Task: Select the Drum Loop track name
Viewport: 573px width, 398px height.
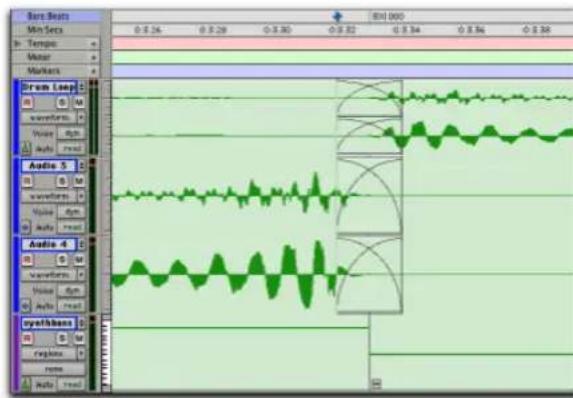Action: pyautogui.click(x=49, y=87)
